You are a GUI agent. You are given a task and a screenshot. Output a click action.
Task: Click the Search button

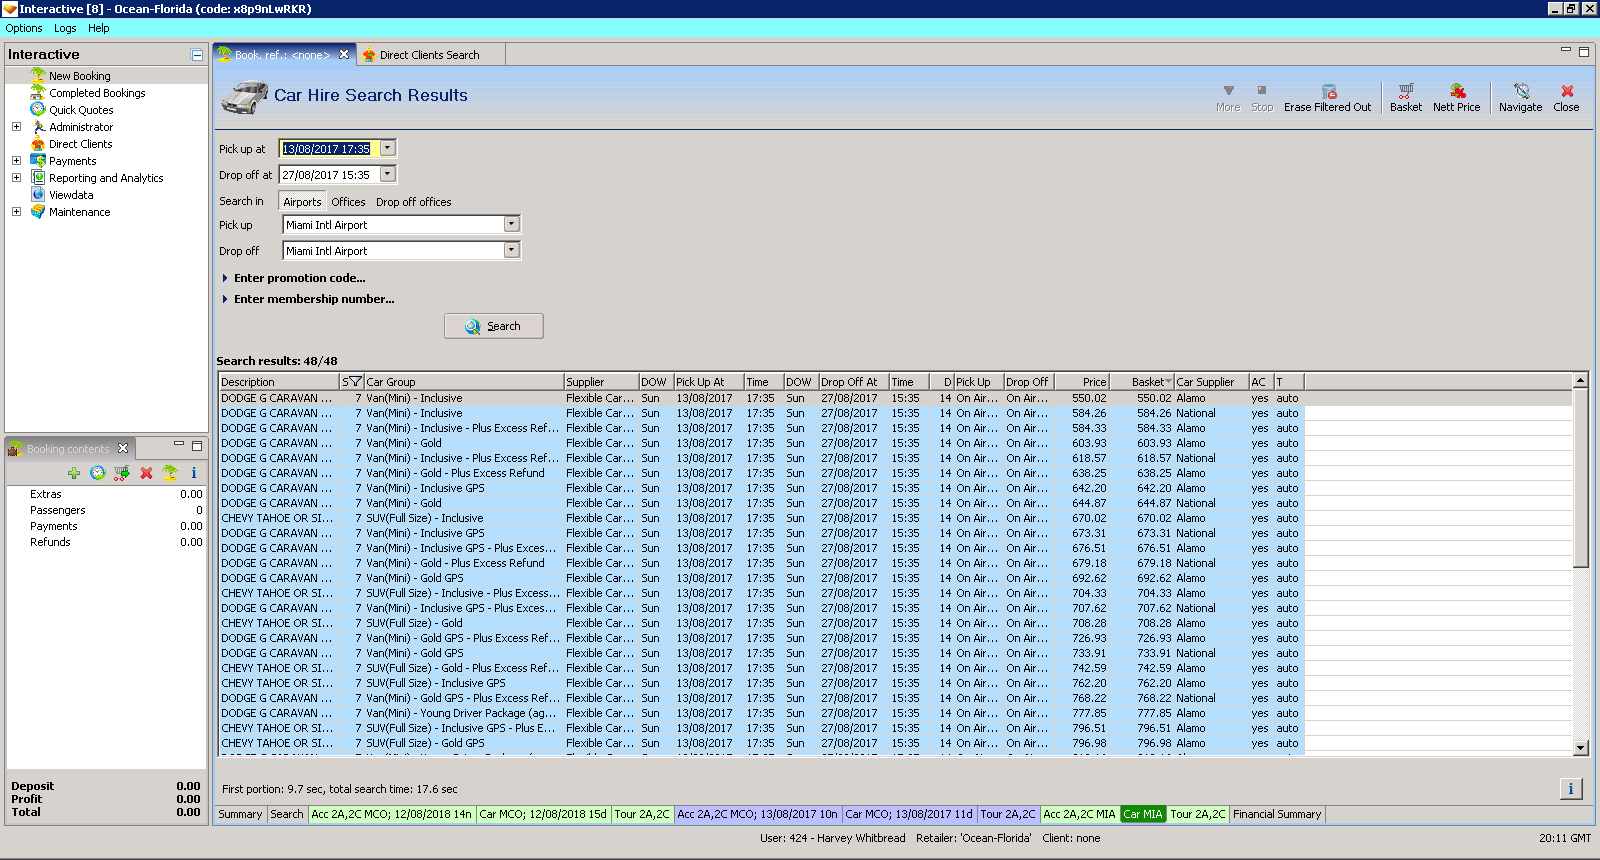494,326
